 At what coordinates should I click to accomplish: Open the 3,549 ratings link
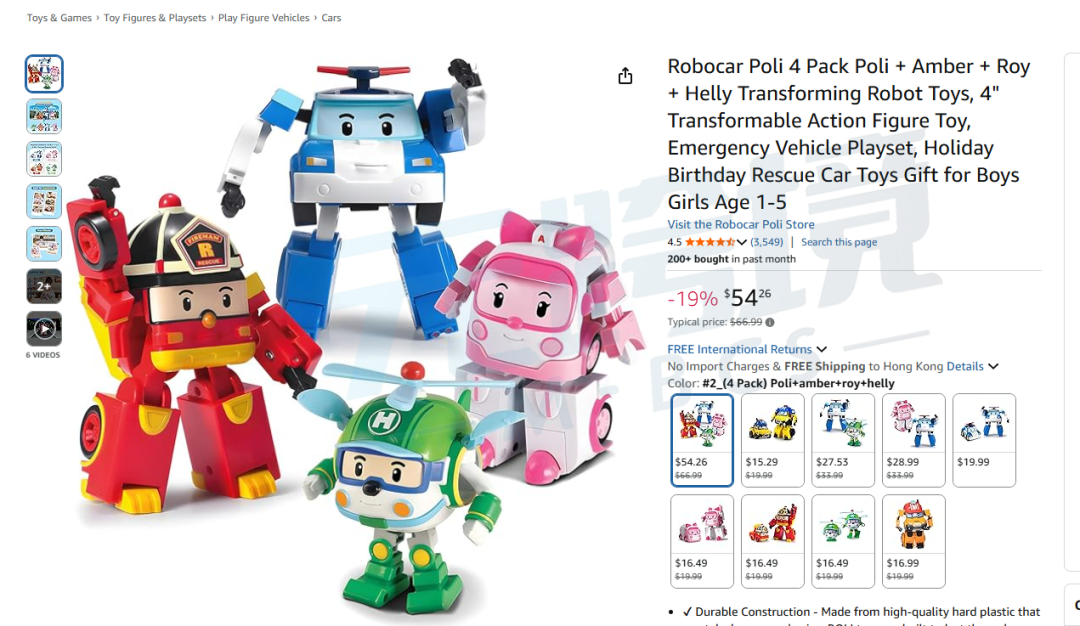[x=767, y=242]
